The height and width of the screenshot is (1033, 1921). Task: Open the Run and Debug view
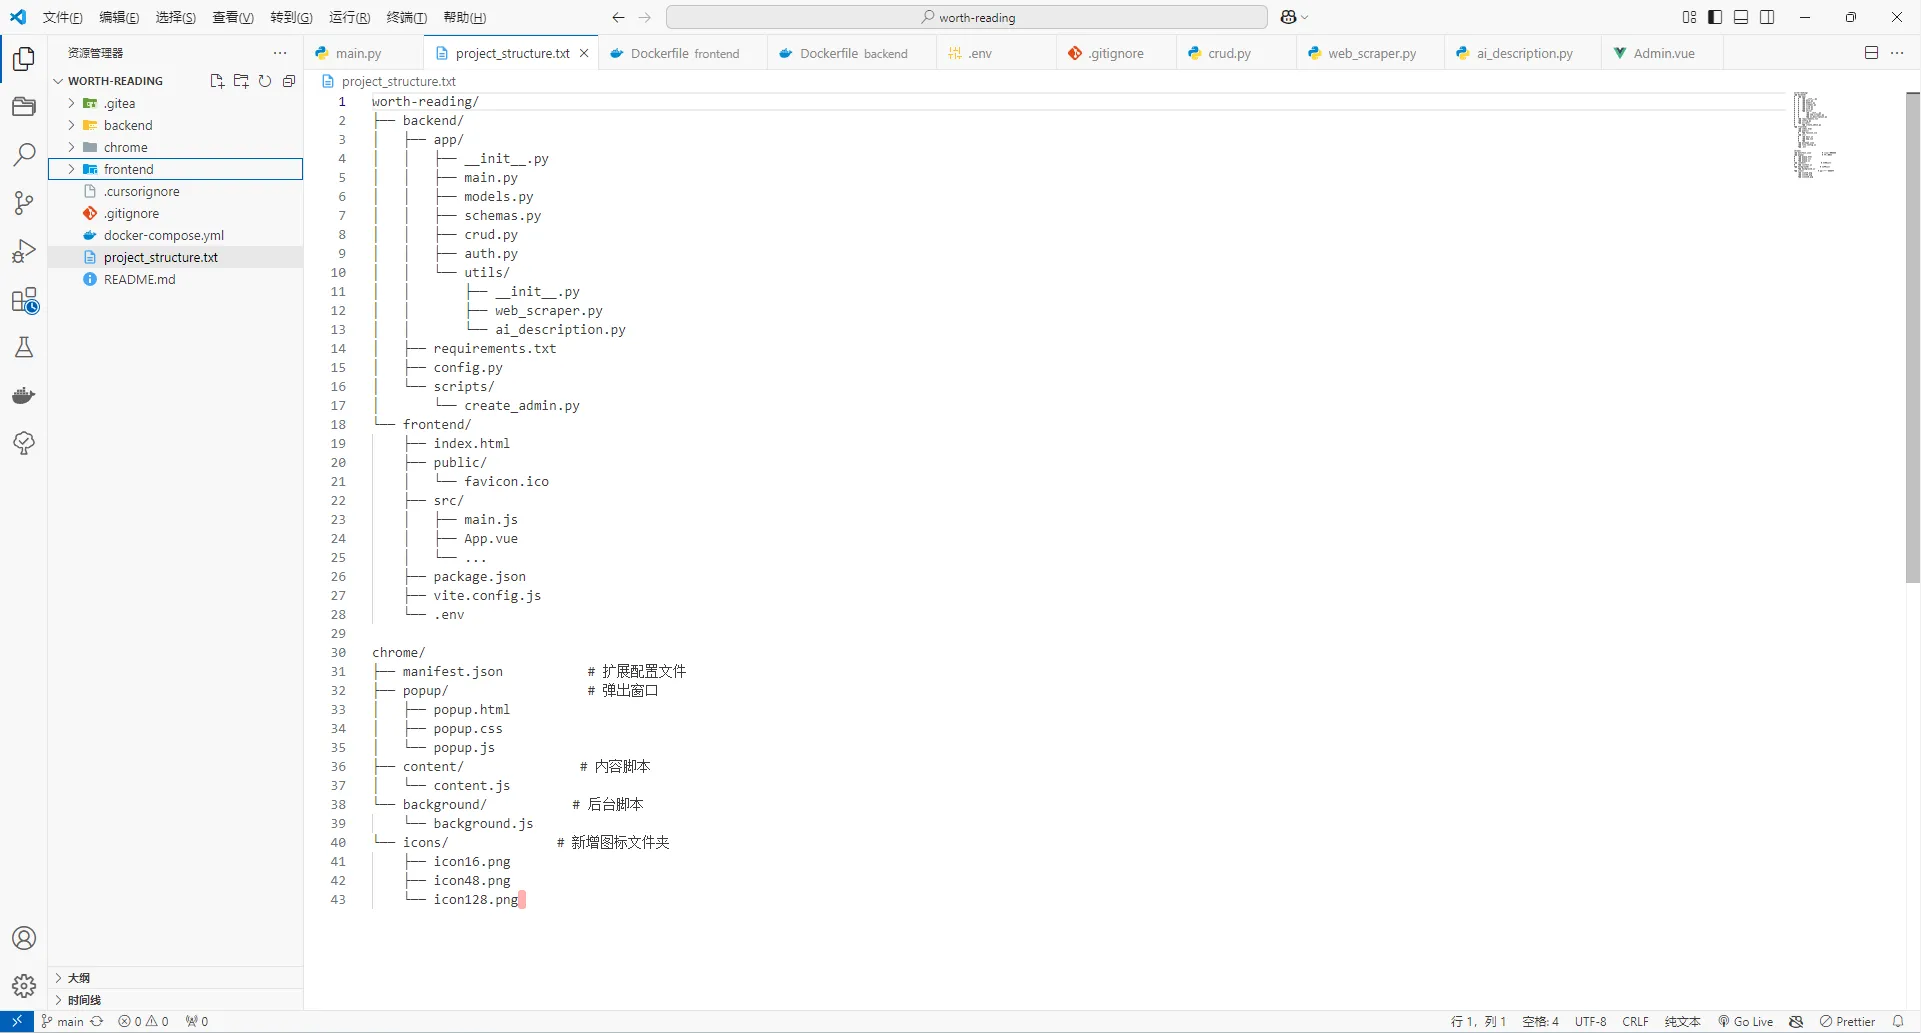24,251
